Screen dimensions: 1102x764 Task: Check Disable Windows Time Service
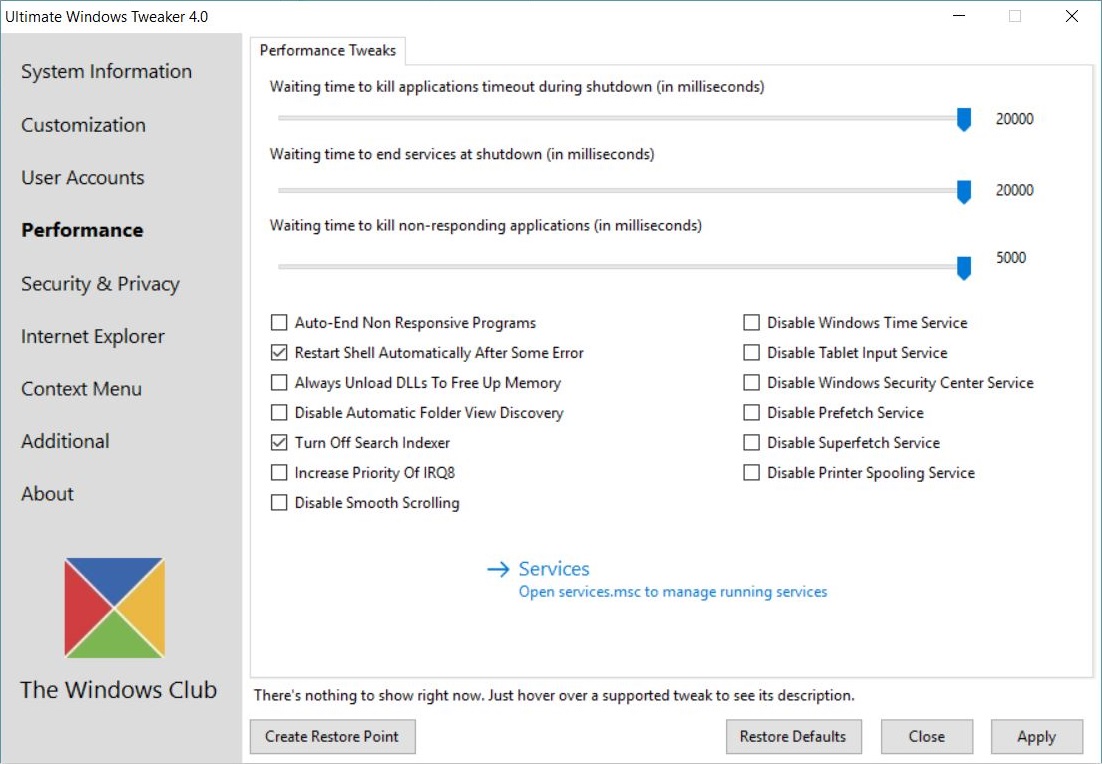click(x=751, y=323)
